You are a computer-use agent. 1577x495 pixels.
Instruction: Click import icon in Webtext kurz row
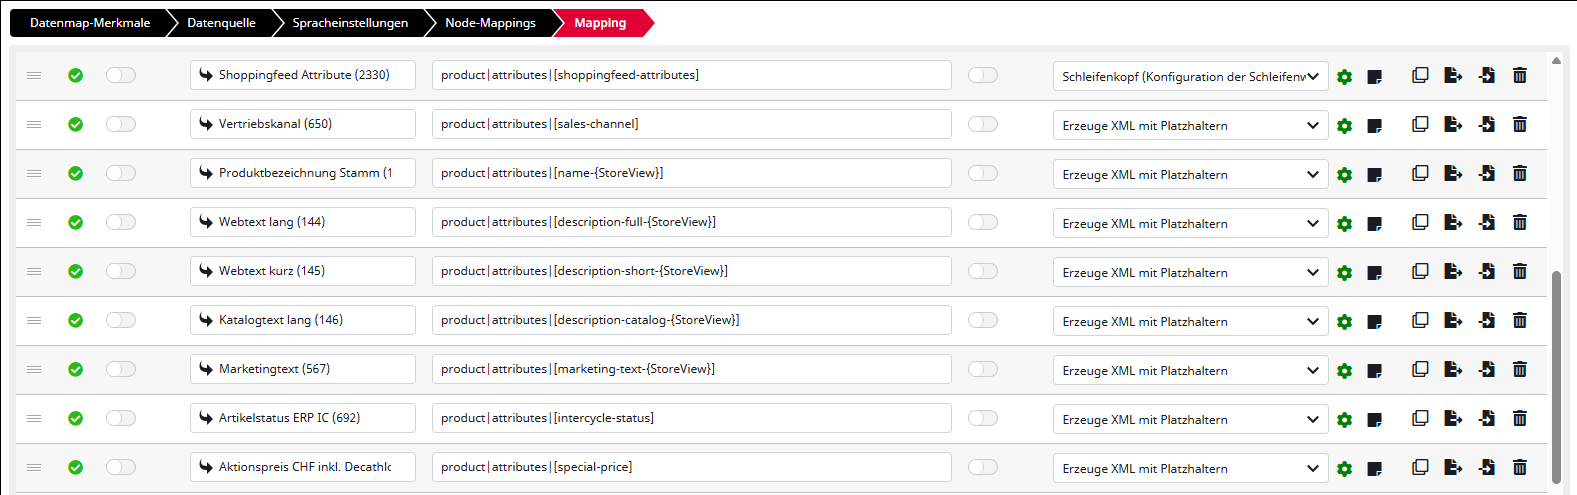(x=1487, y=271)
